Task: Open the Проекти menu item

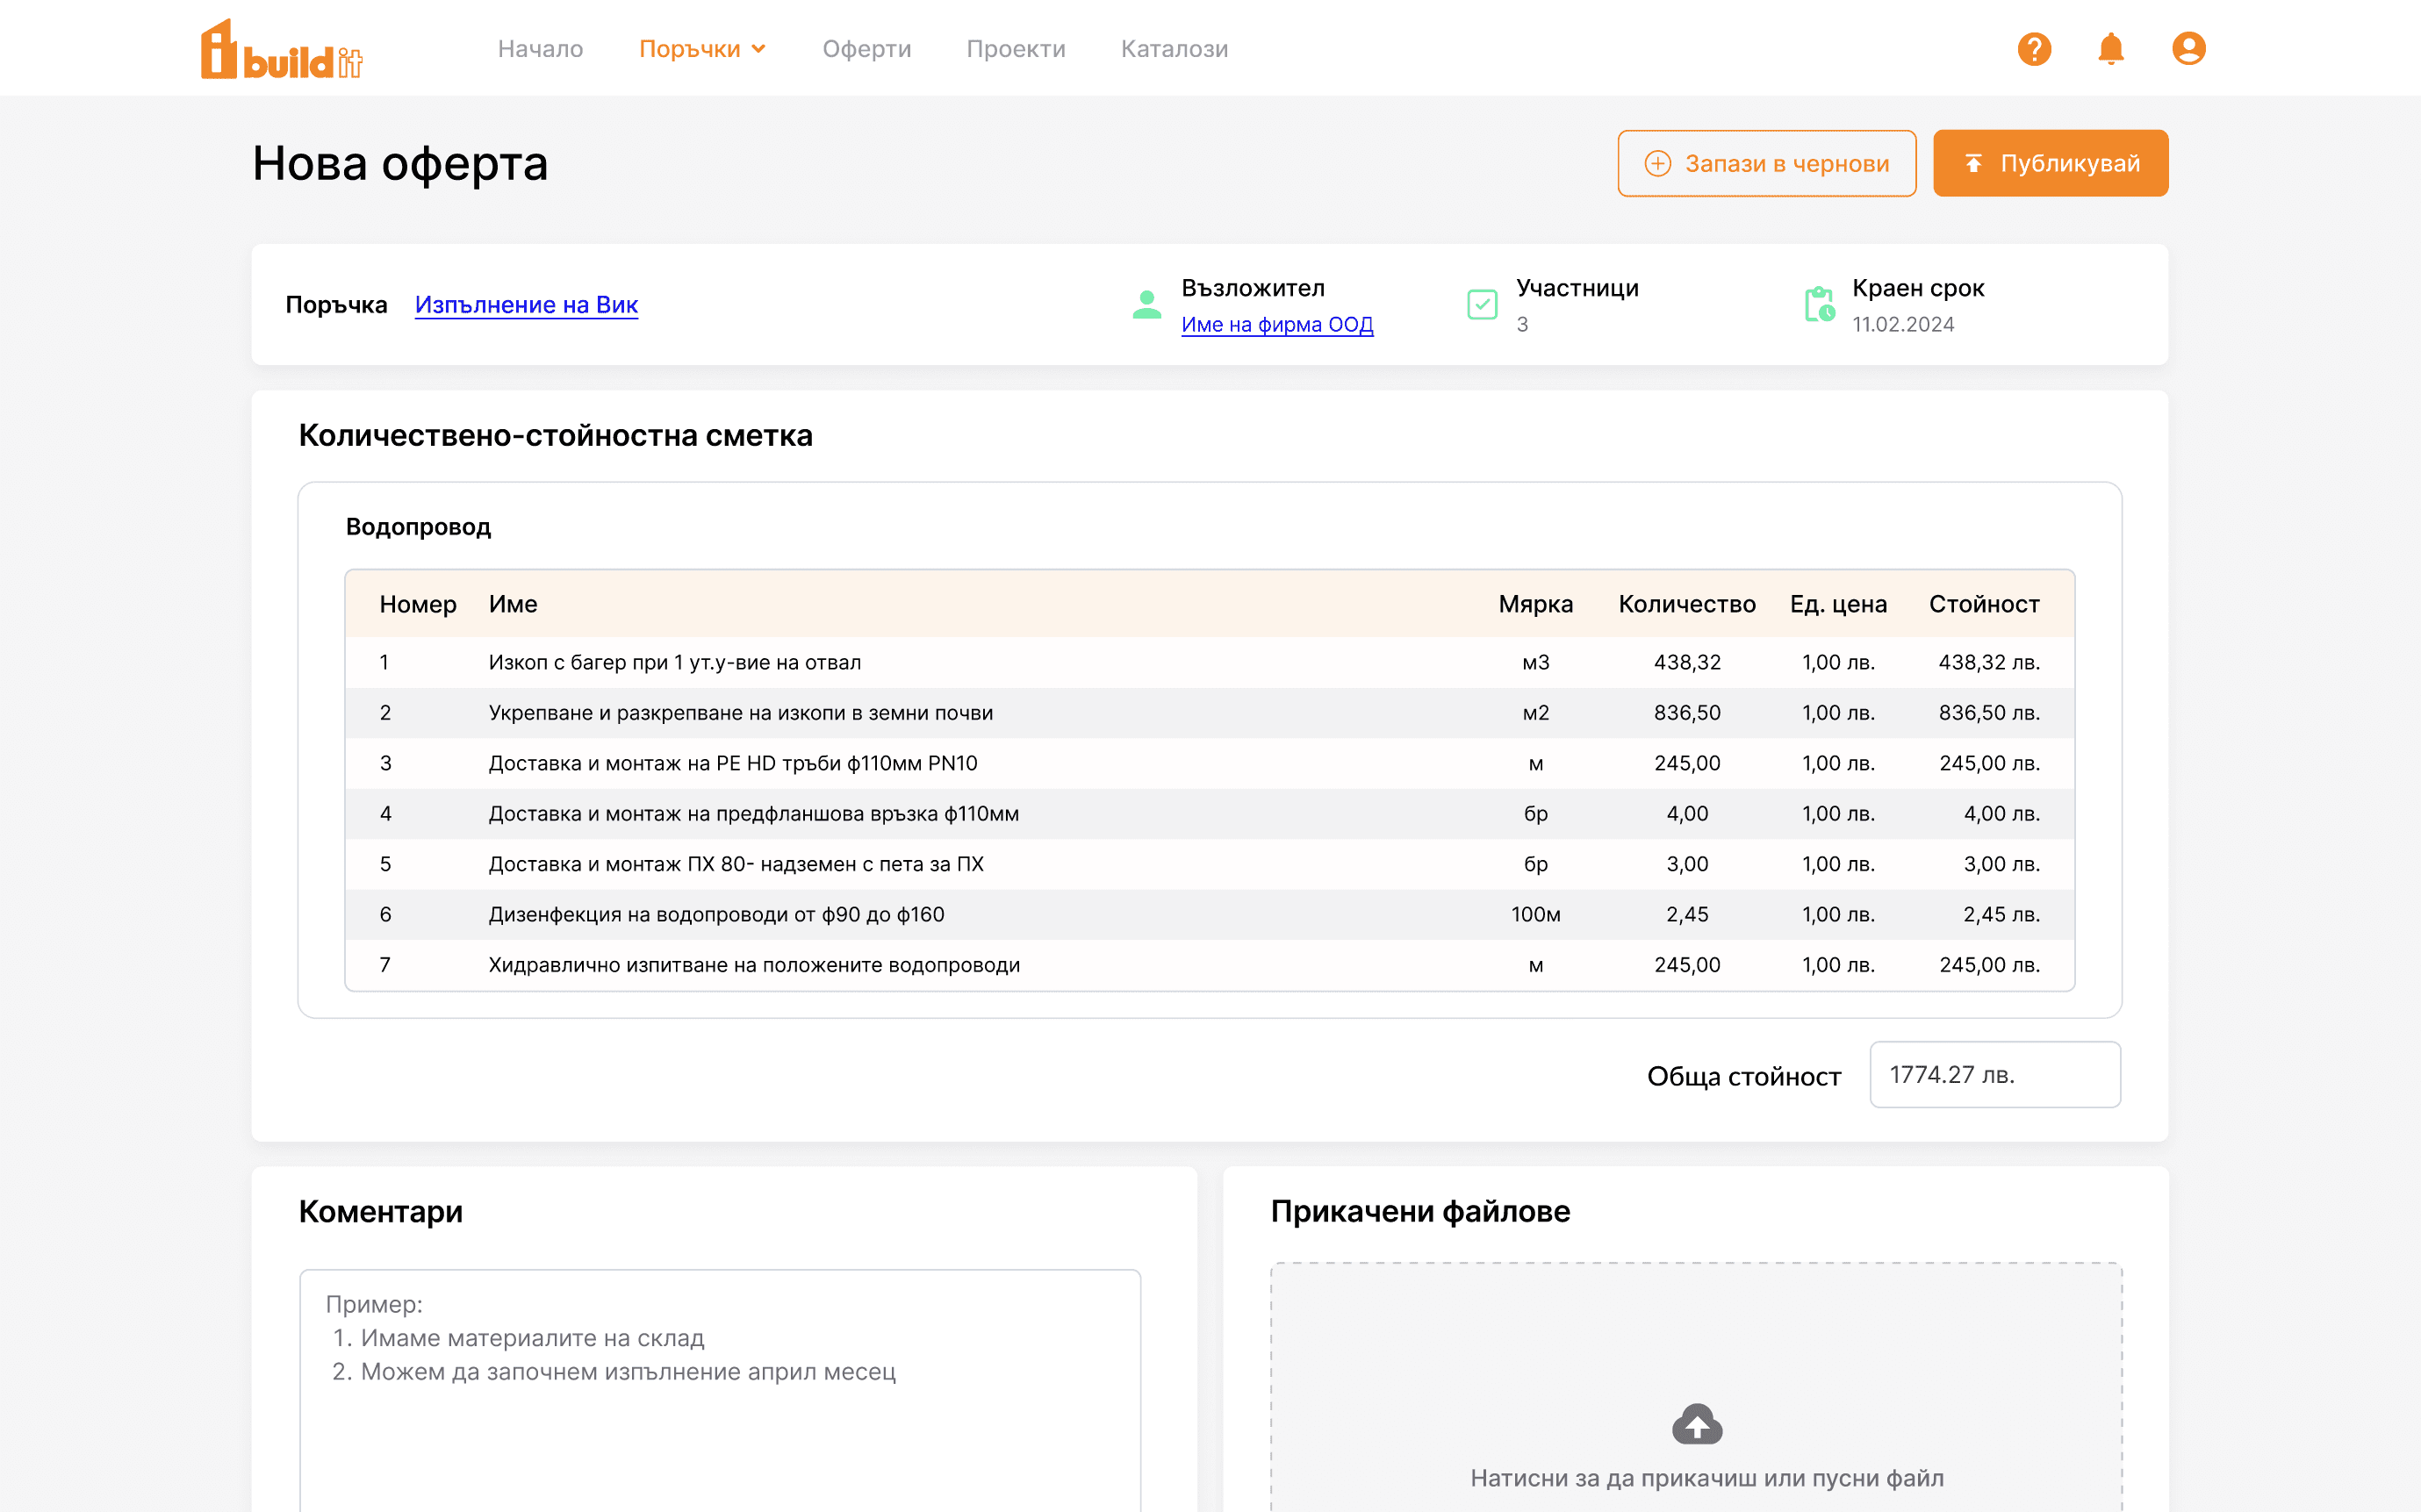Action: (x=1016, y=49)
